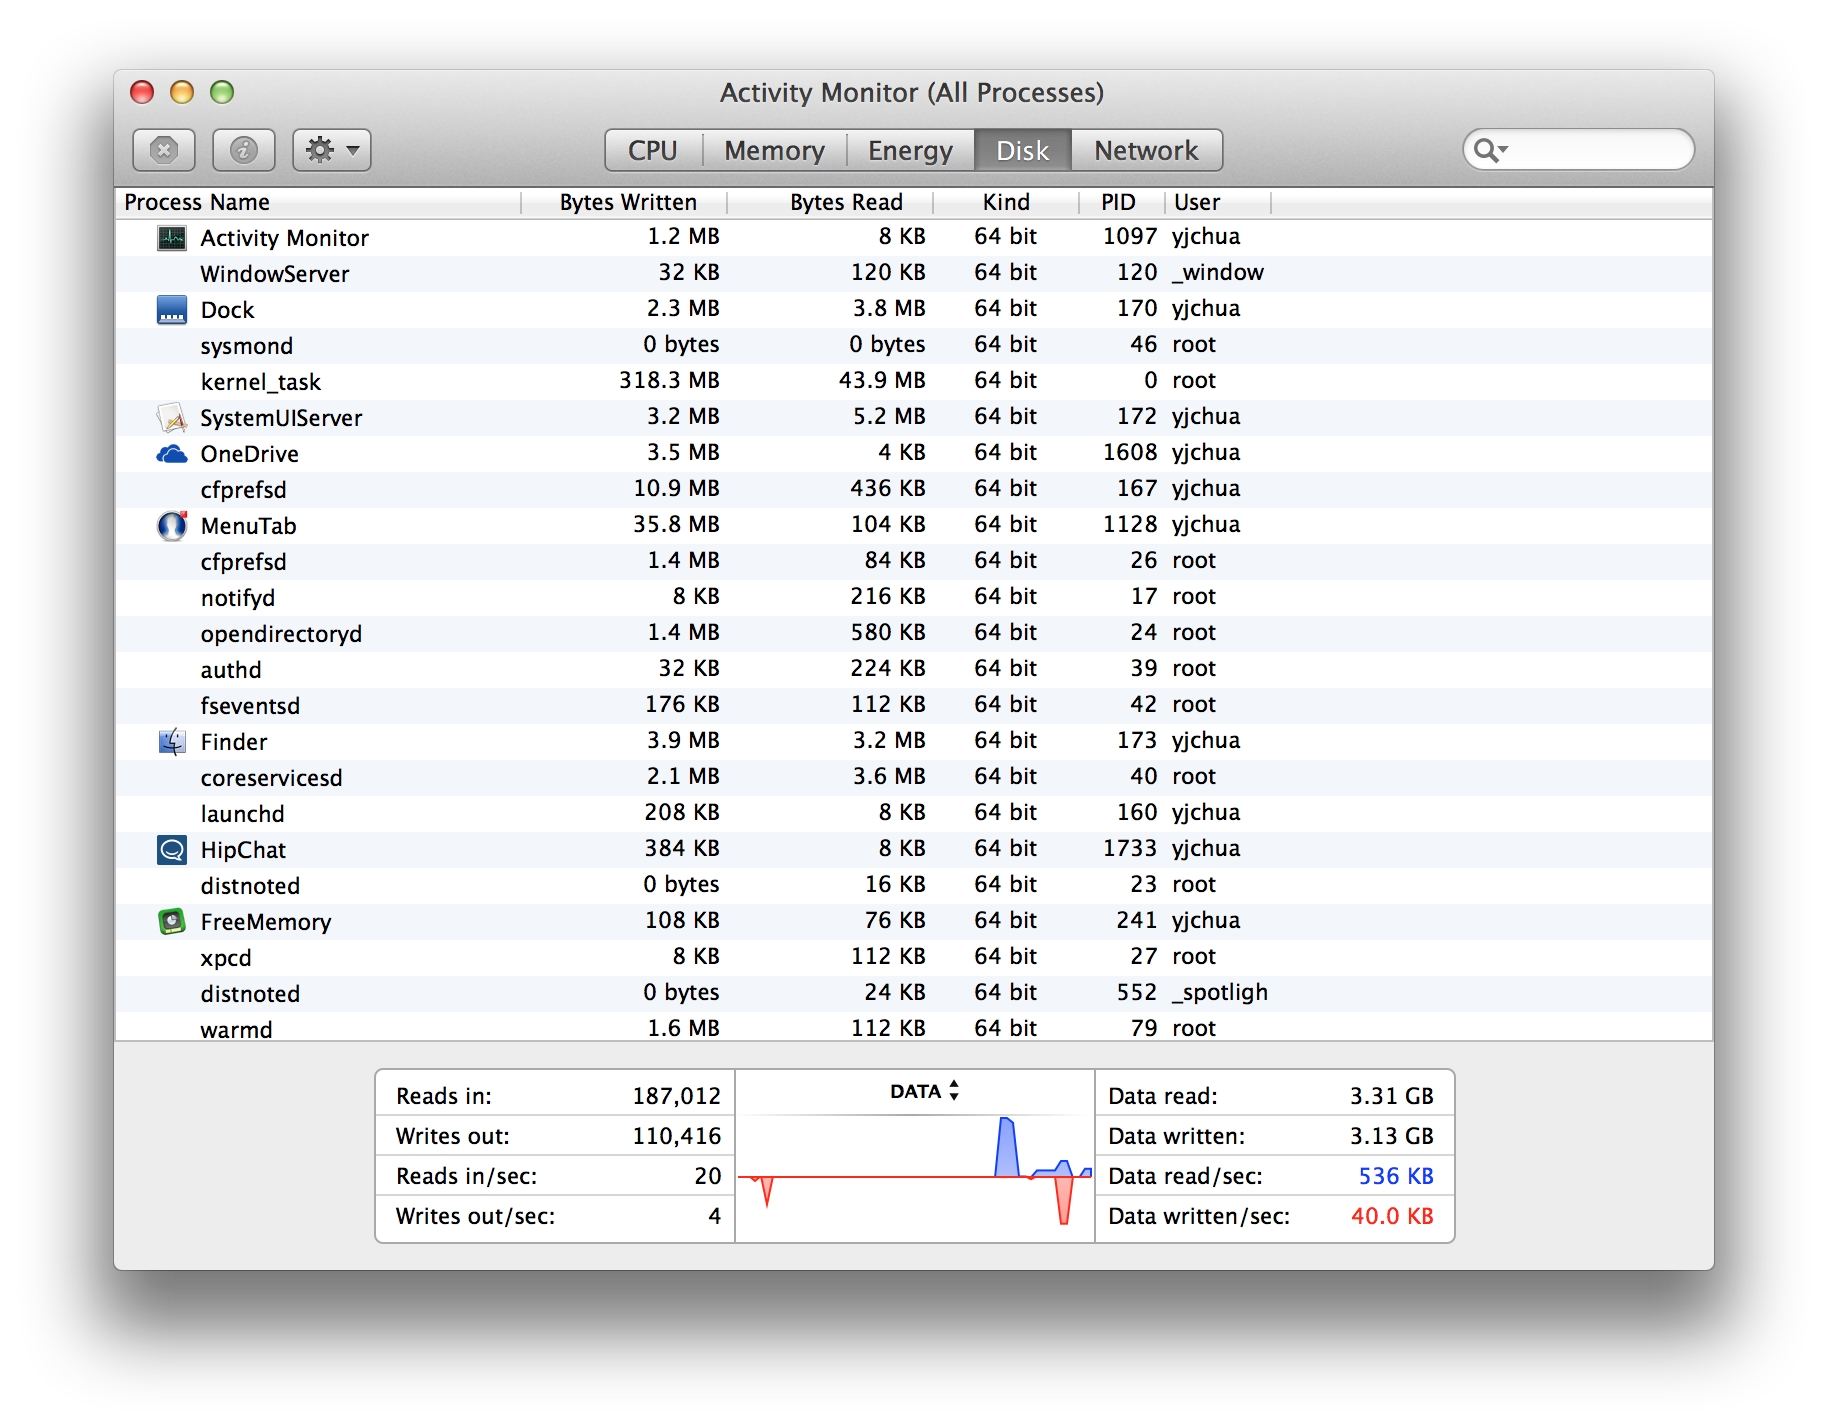Screen dimensions: 1828x1428
Task: Click the _window user cell
Action: click(1218, 273)
